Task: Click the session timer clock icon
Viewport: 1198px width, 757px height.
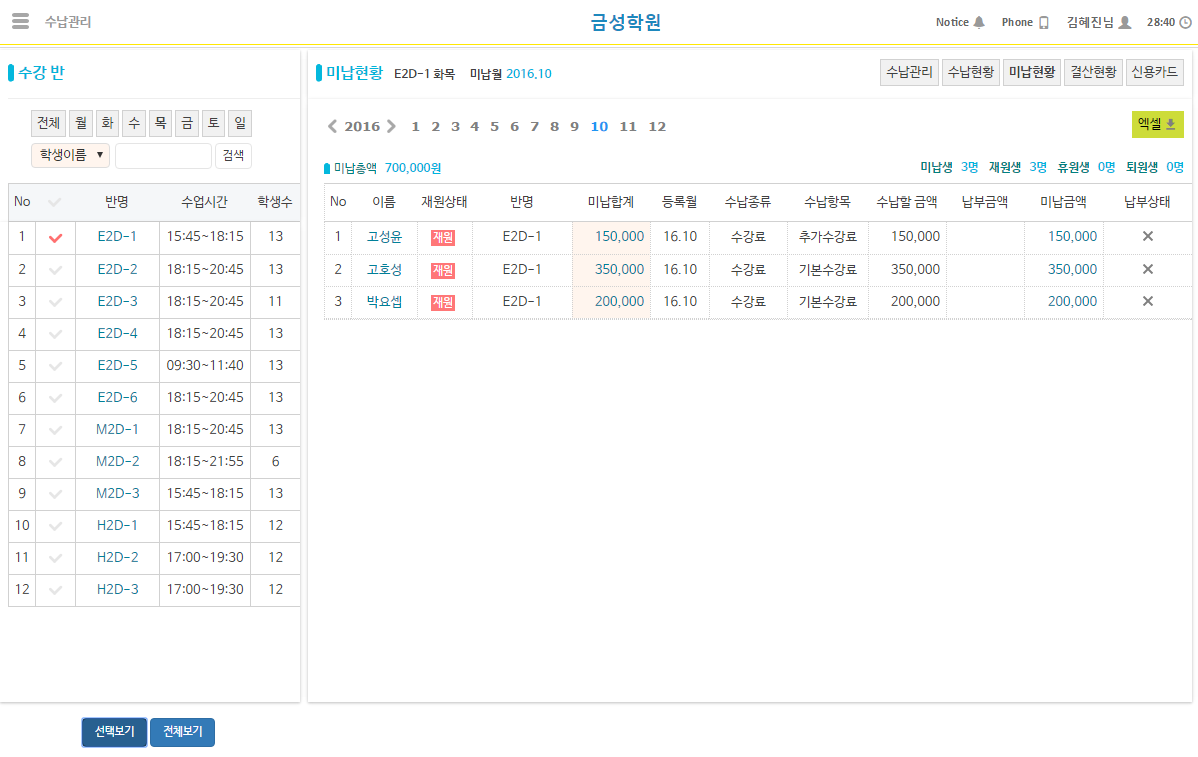Action: (x=1185, y=22)
